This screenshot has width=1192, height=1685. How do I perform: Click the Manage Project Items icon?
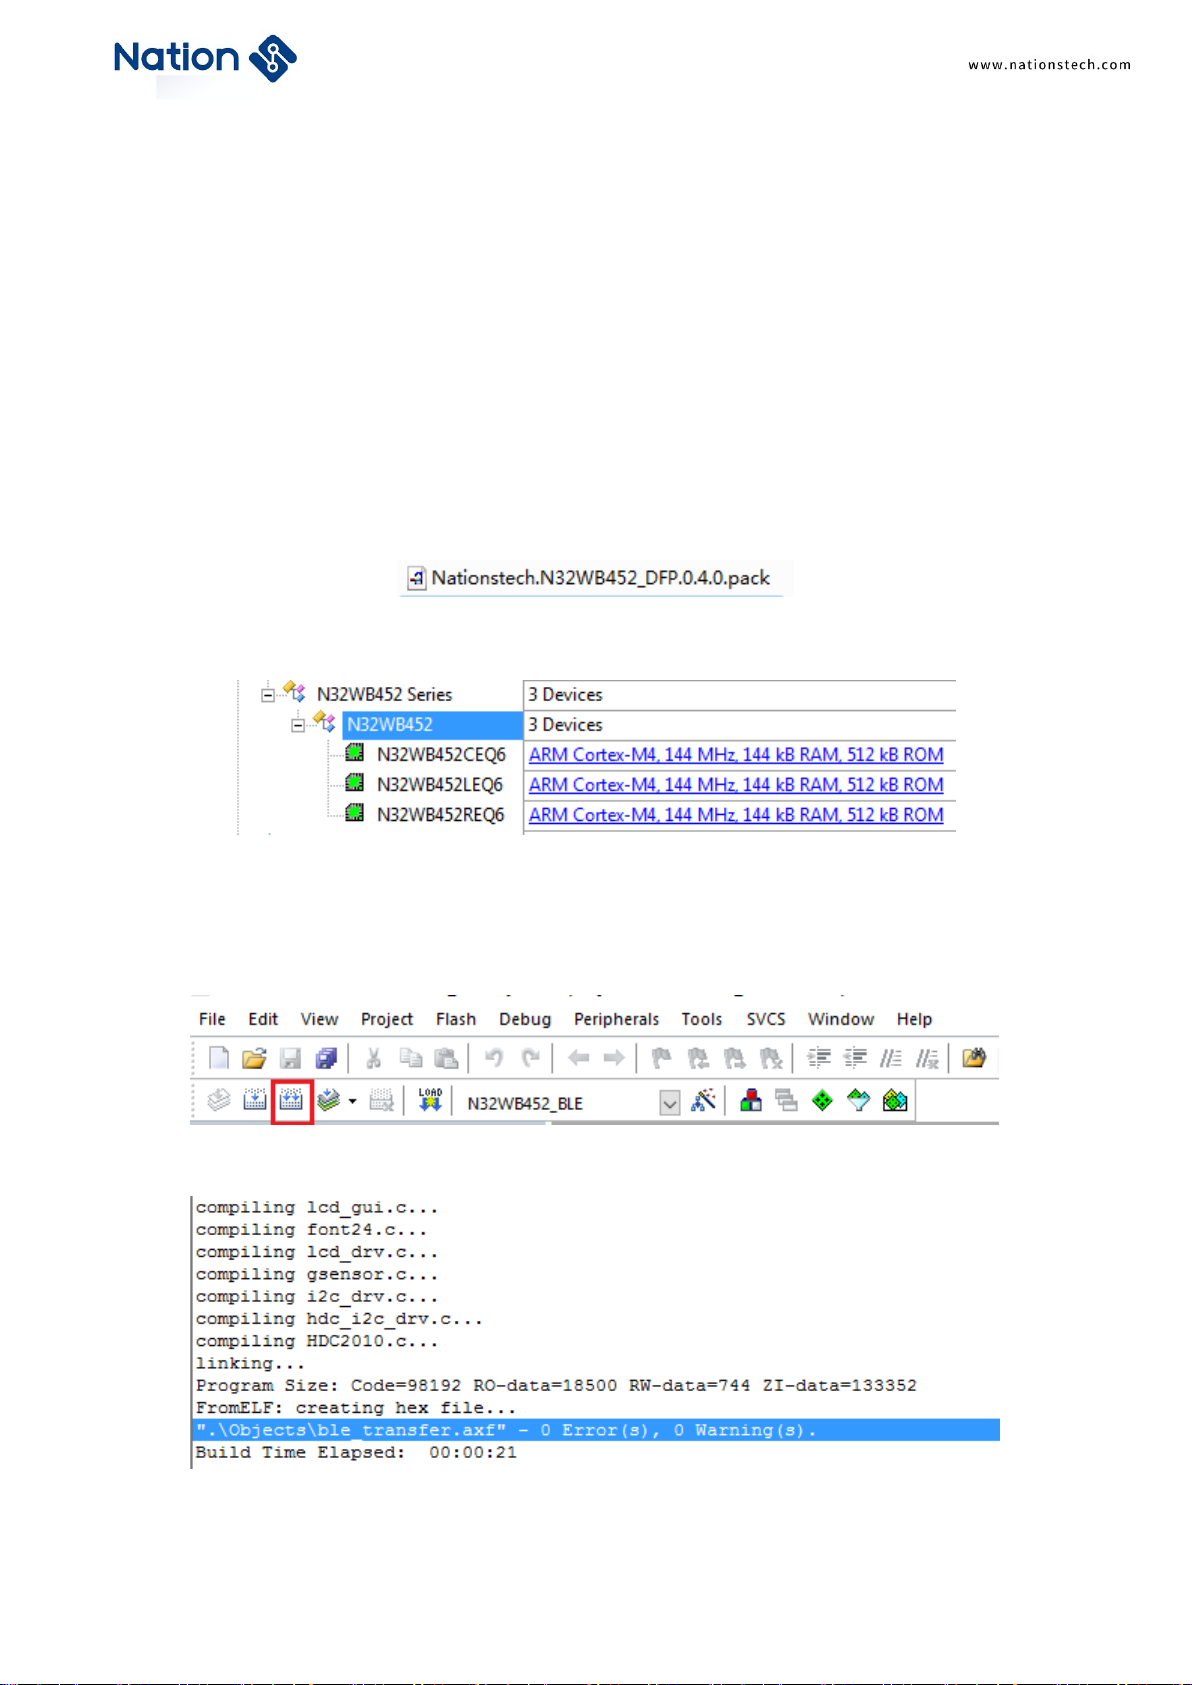pos(751,1101)
